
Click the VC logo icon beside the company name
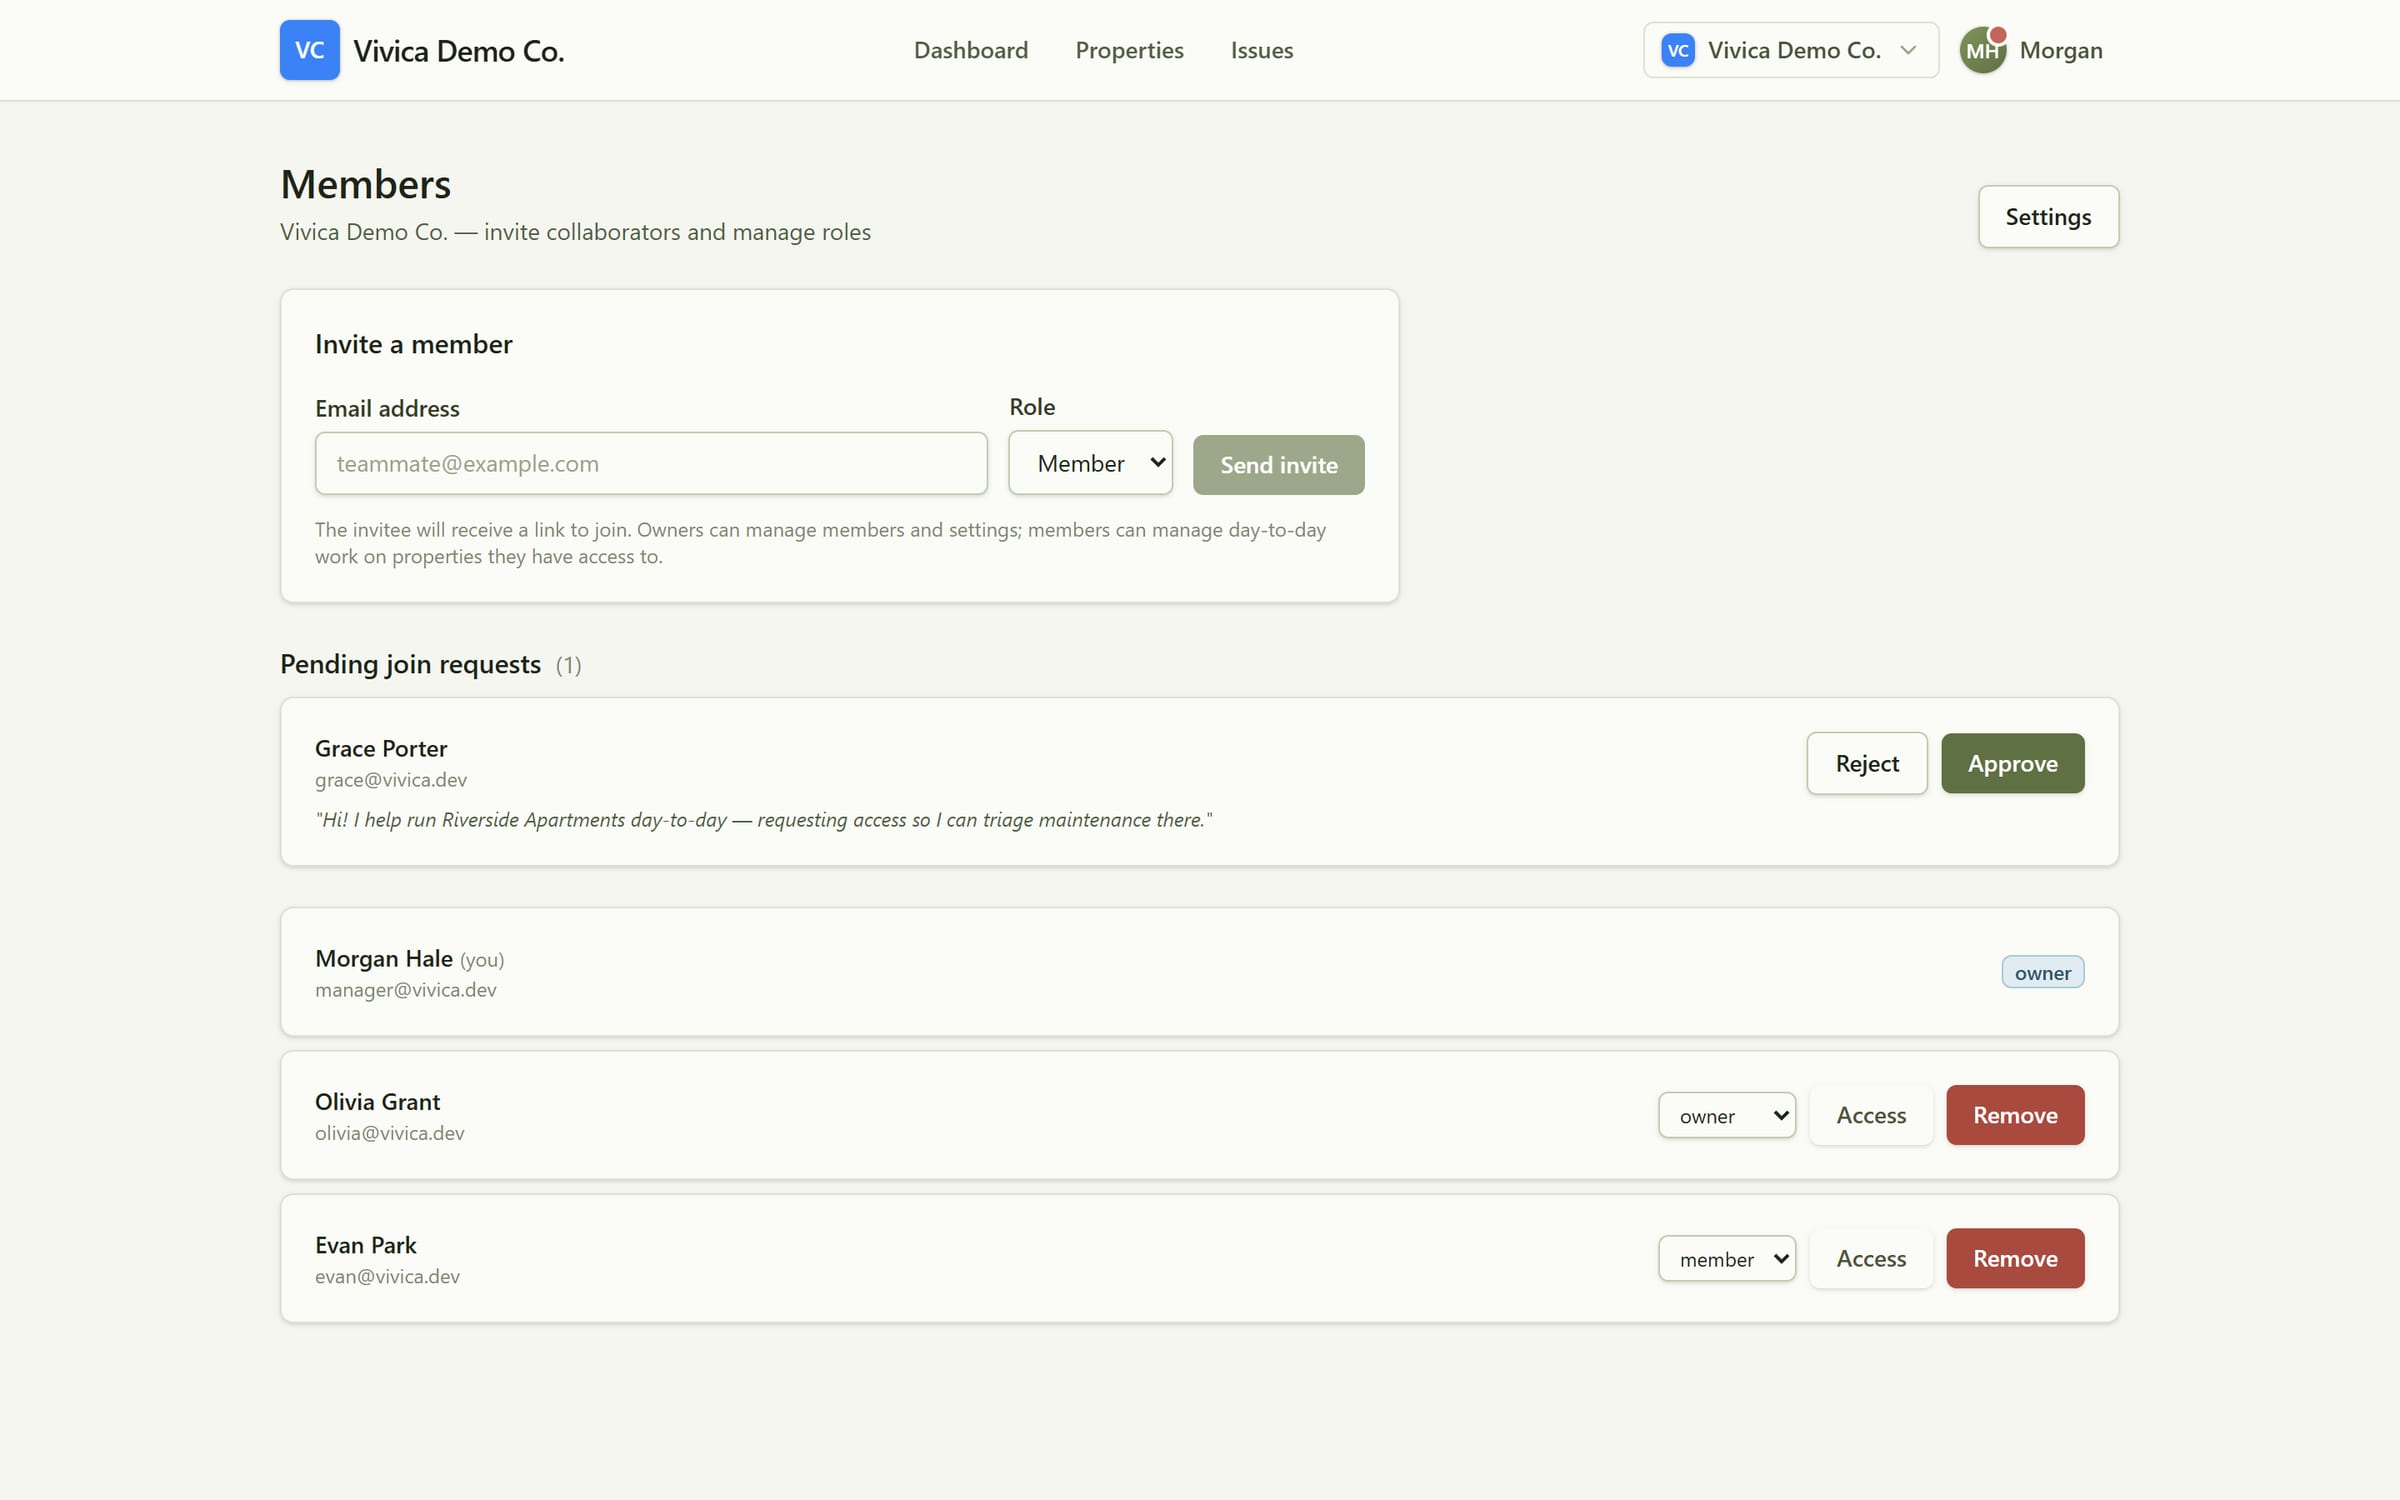[309, 50]
